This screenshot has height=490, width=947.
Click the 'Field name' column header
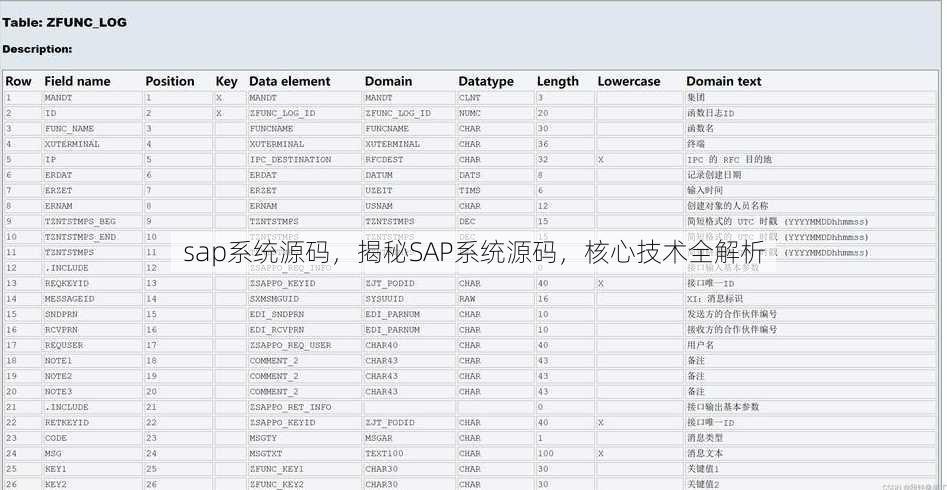[x=77, y=81]
